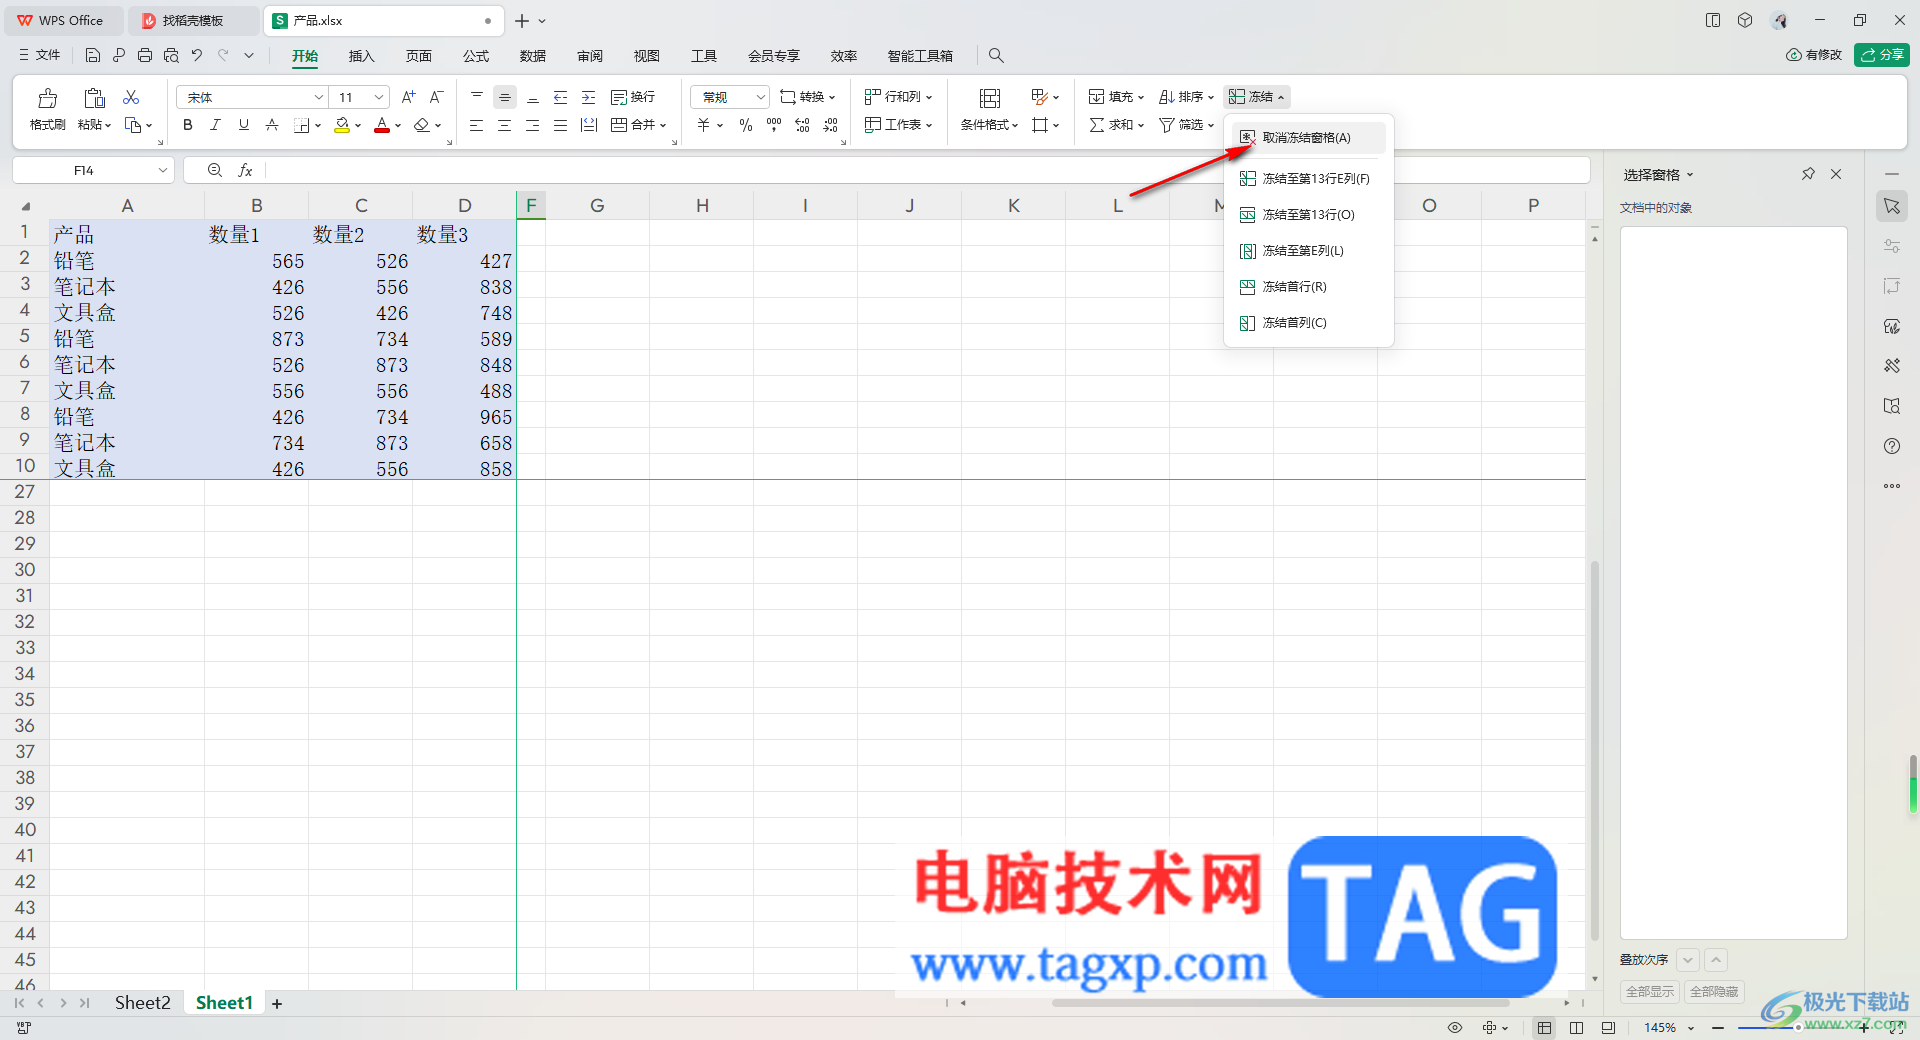
Task: Select freeze to row 13 column E
Action: click(1309, 179)
